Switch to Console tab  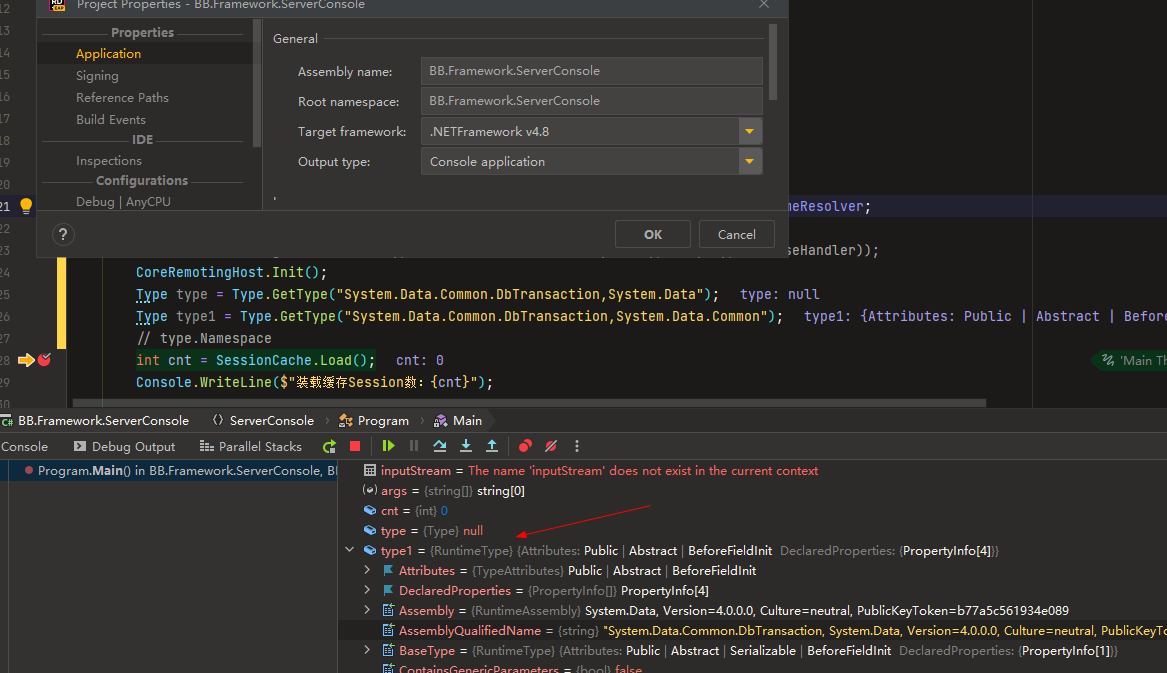pos(24,447)
